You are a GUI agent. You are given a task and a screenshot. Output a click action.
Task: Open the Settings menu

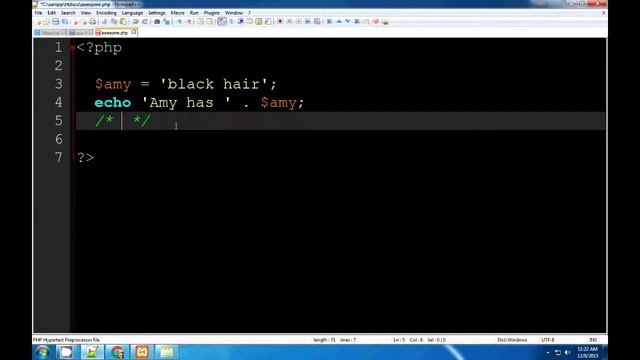157,13
